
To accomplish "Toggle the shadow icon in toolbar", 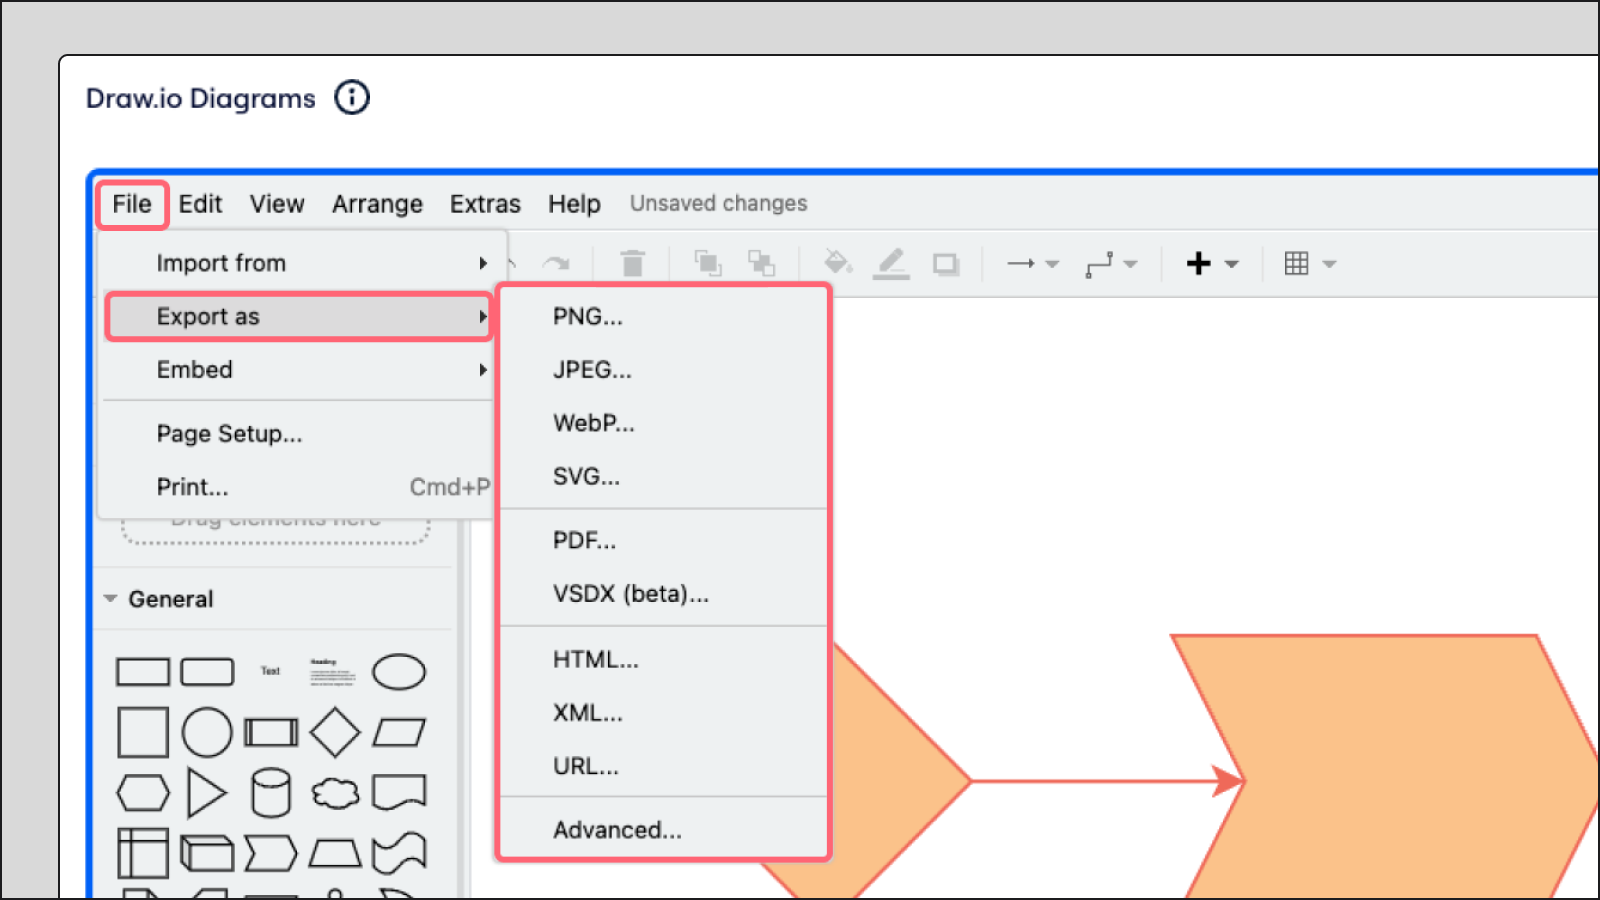I will (945, 264).
